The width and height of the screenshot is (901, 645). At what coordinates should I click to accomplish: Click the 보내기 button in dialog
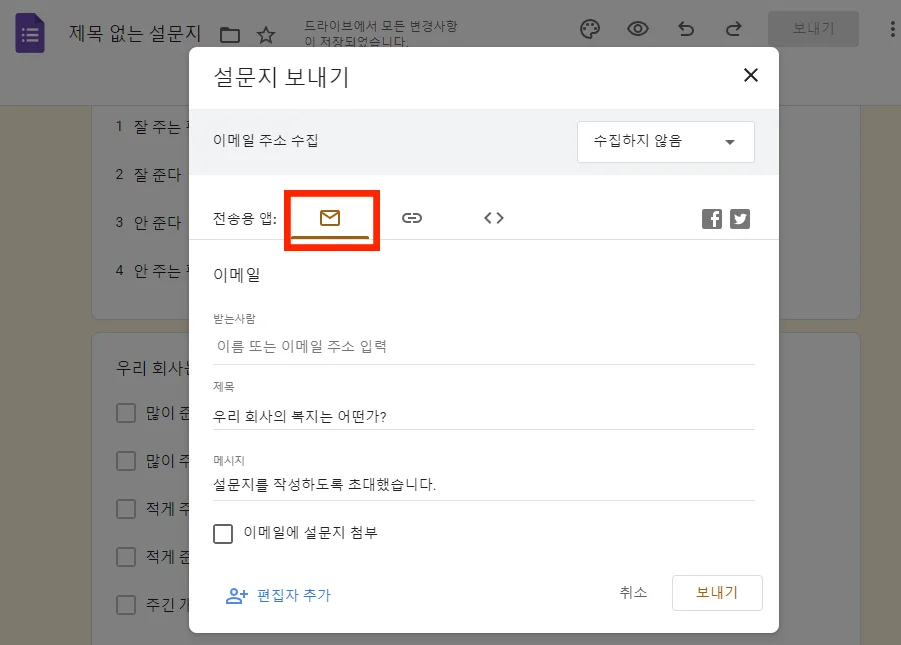click(717, 593)
